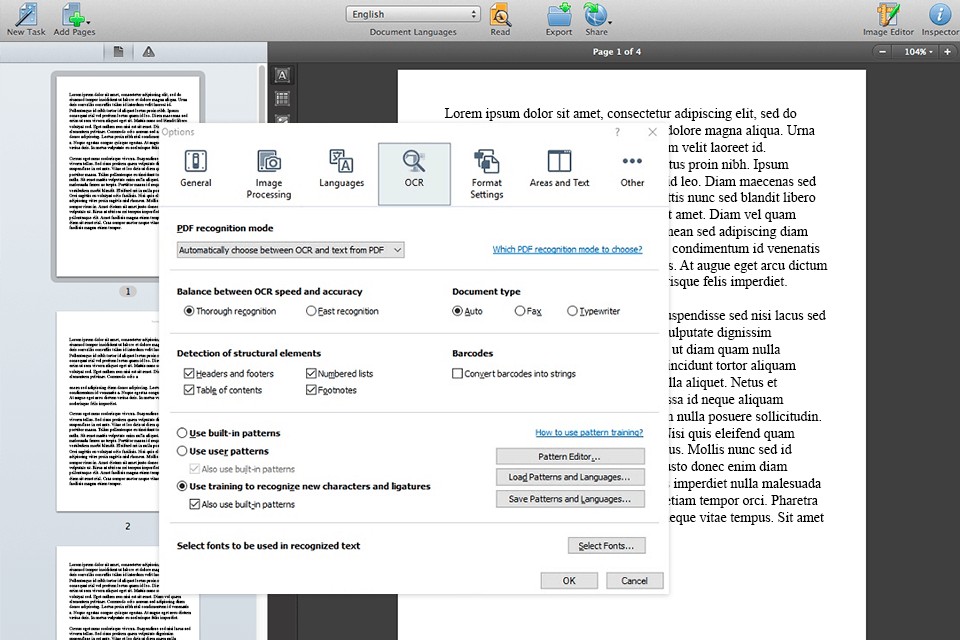Click the Share globe icon
Image resolution: width=960 pixels, height=640 pixels.
tap(596, 15)
